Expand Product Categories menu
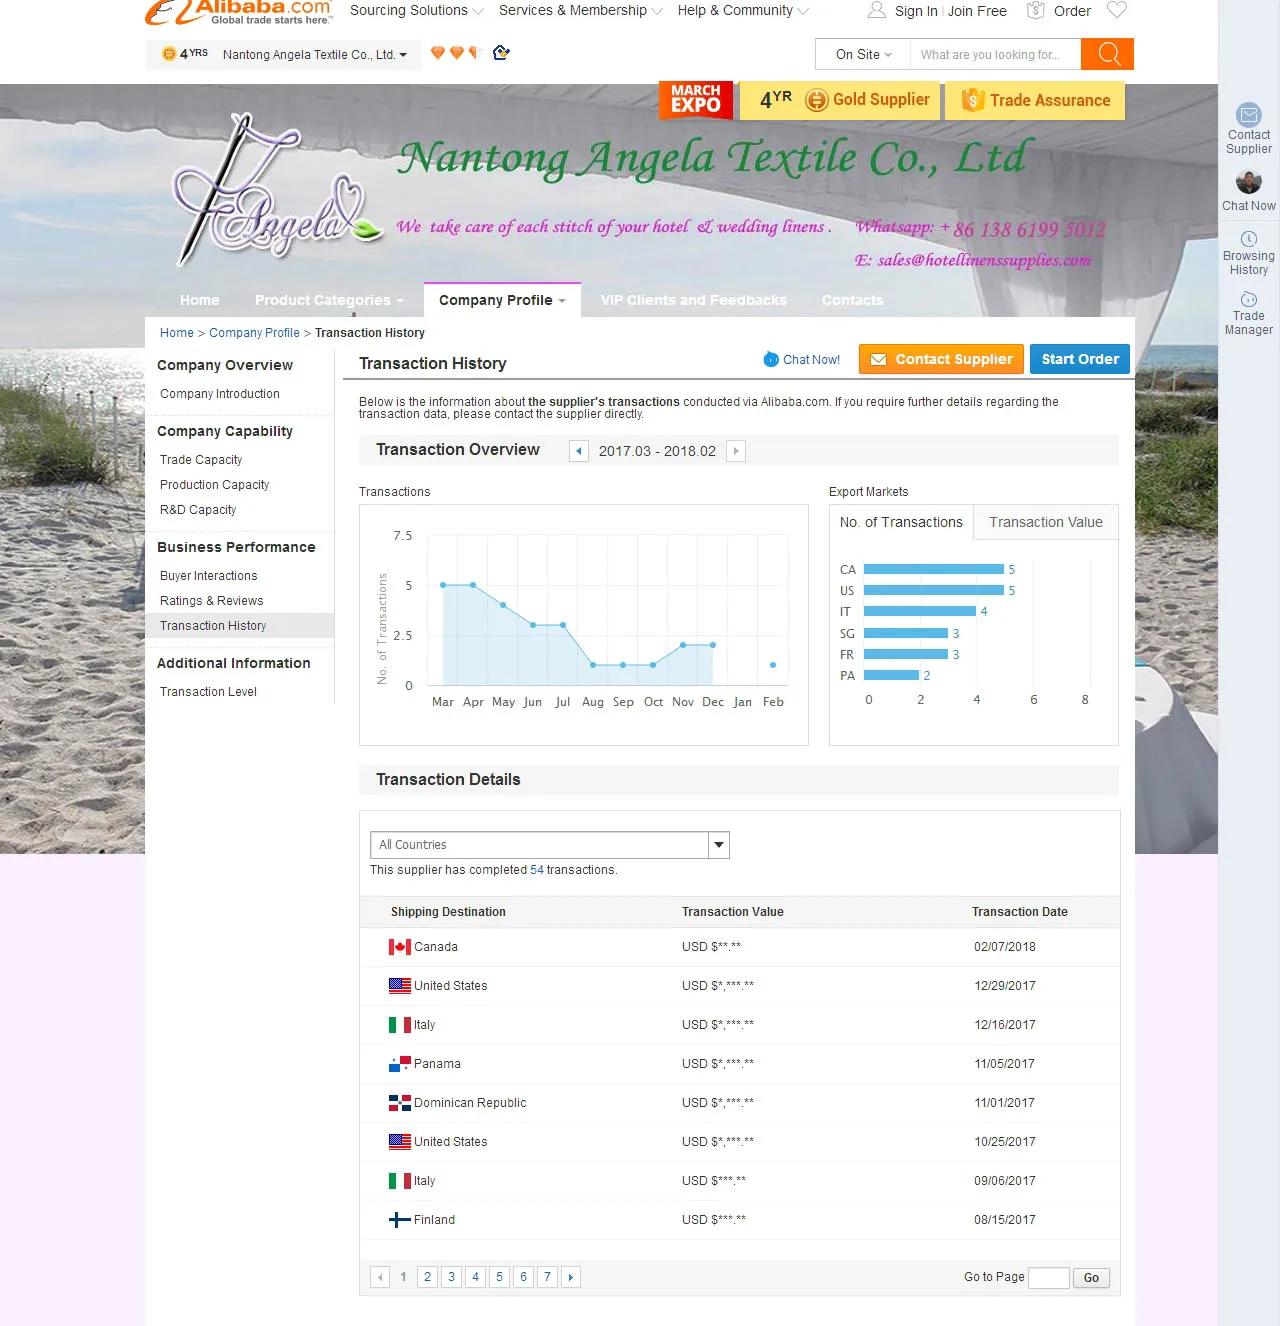Viewport: 1280px width, 1326px height. 329,300
